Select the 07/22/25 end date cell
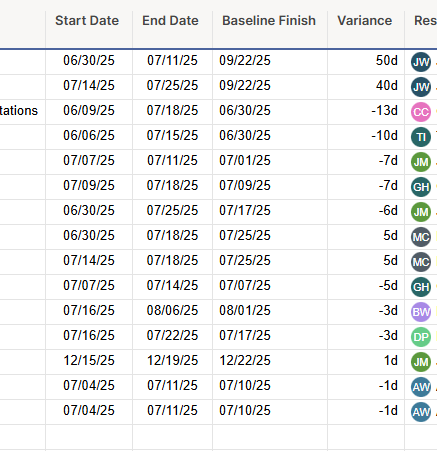 (172, 337)
